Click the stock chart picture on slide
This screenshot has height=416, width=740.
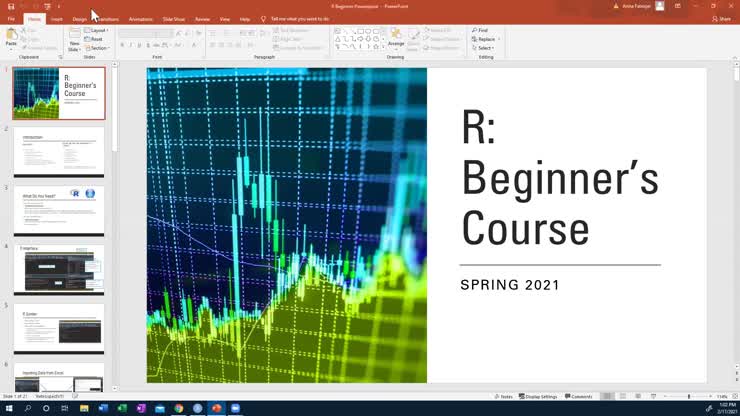[x=287, y=225]
